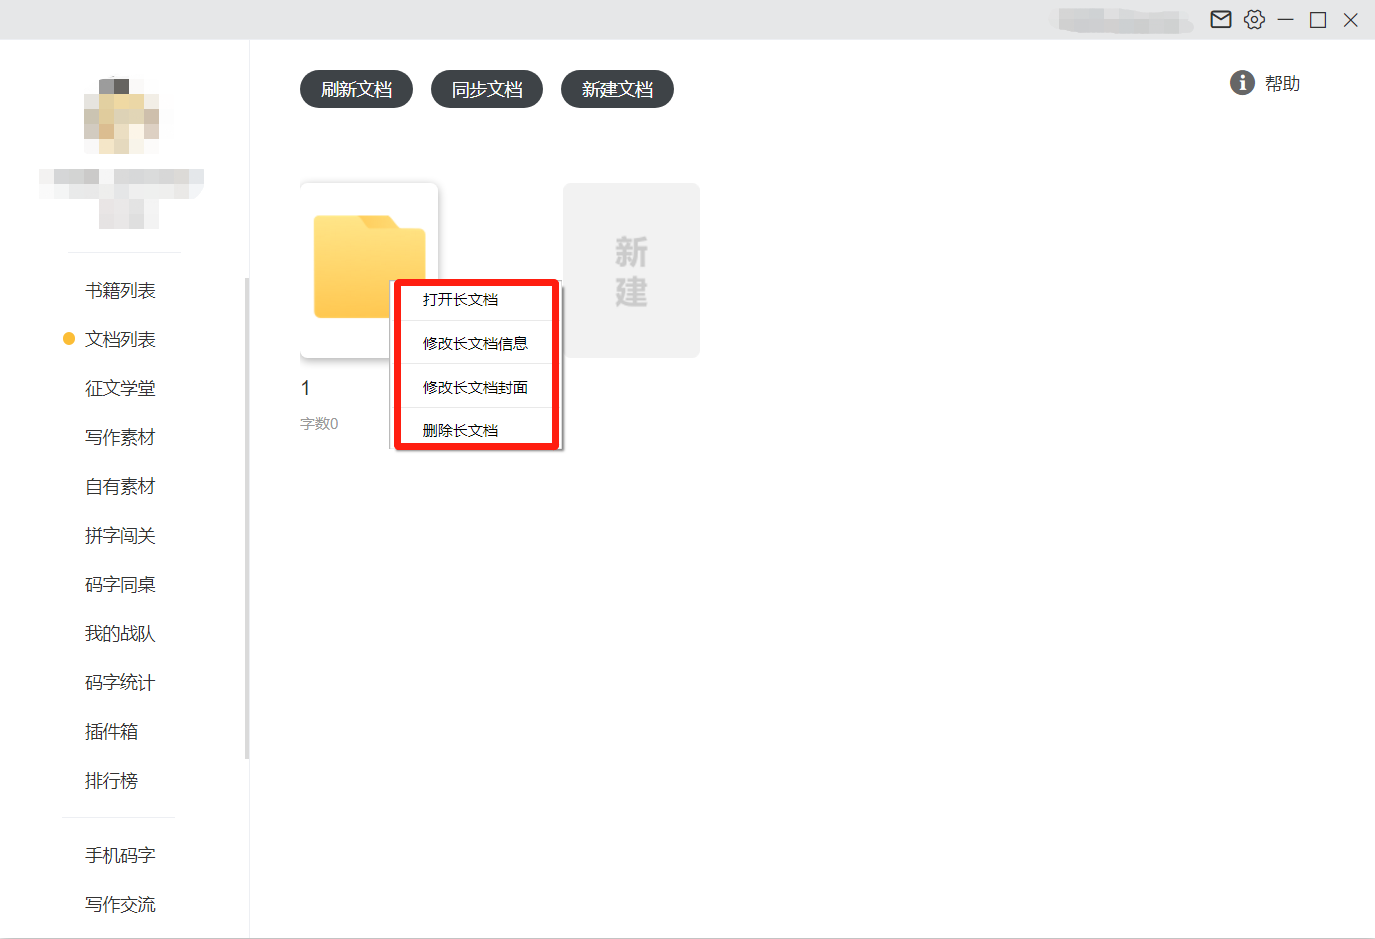Open 自有素材 in sidebar
The width and height of the screenshot is (1375, 939).
pos(120,487)
